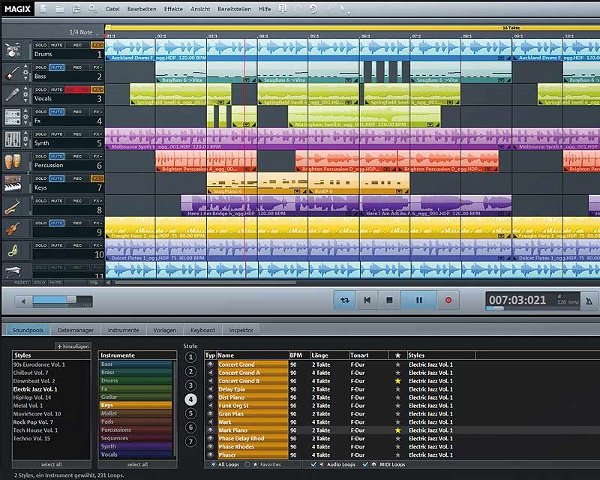The width and height of the screenshot is (600, 480).
Task: Click select all under the Instrumente list
Action: pyautogui.click(x=137, y=464)
